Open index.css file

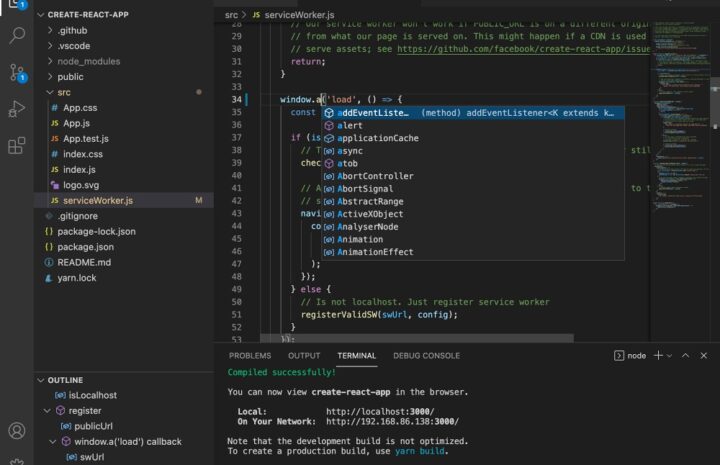click(x=124, y=154)
